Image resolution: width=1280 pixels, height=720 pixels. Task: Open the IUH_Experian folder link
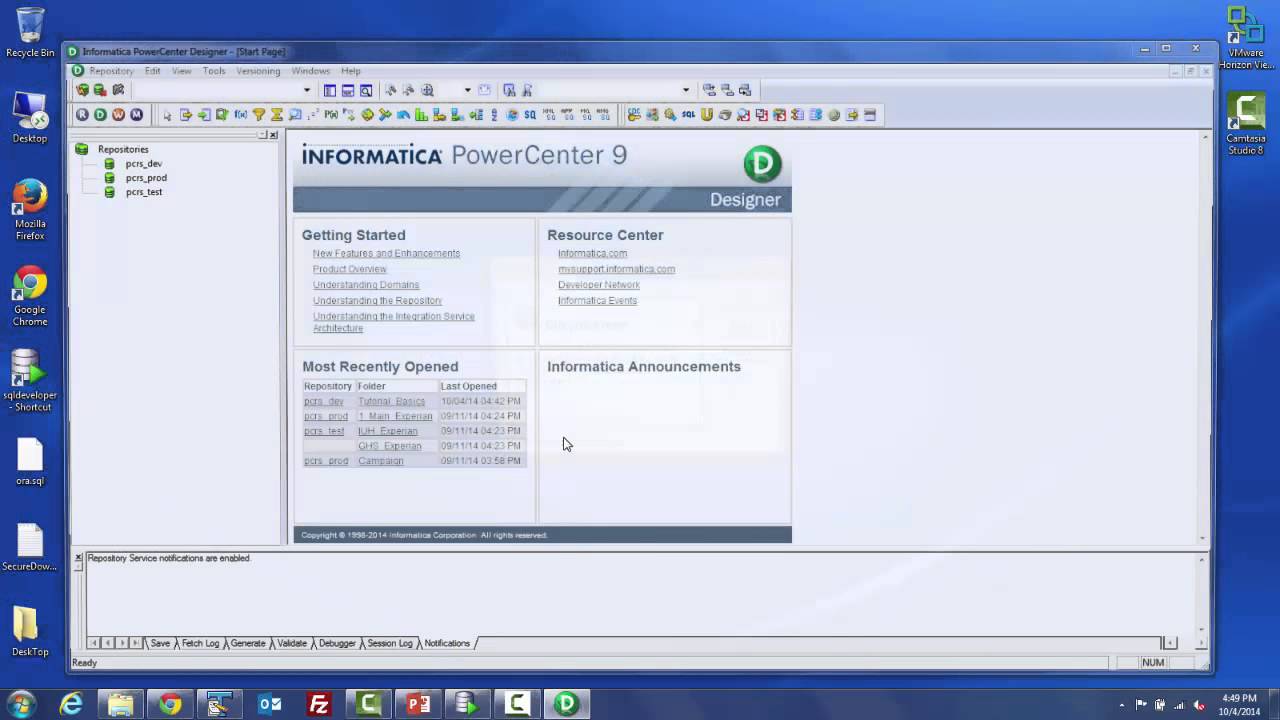tap(387, 431)
